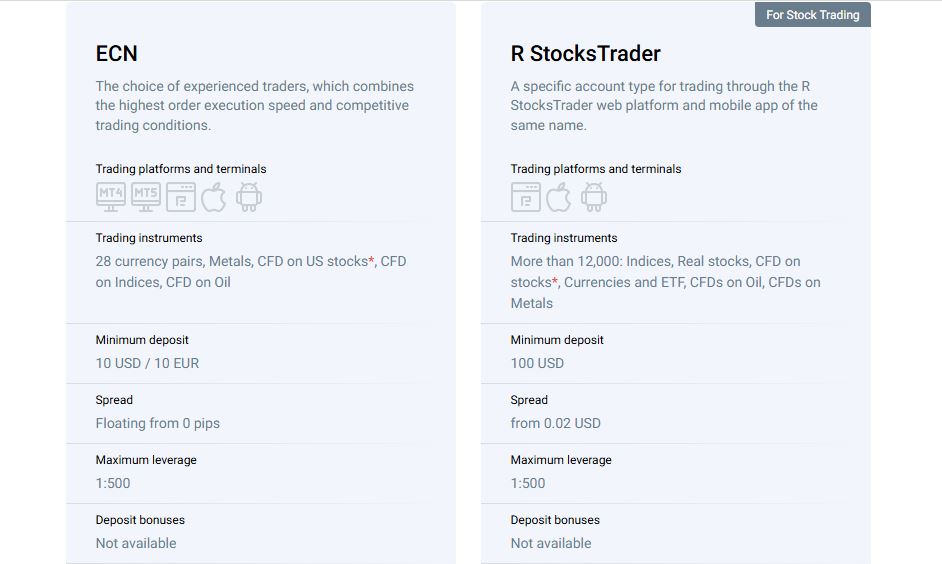942x564 pixels.
Task: Click the 10 USD / 10 EUR minimum deposit value
Action: pos(147,363)
